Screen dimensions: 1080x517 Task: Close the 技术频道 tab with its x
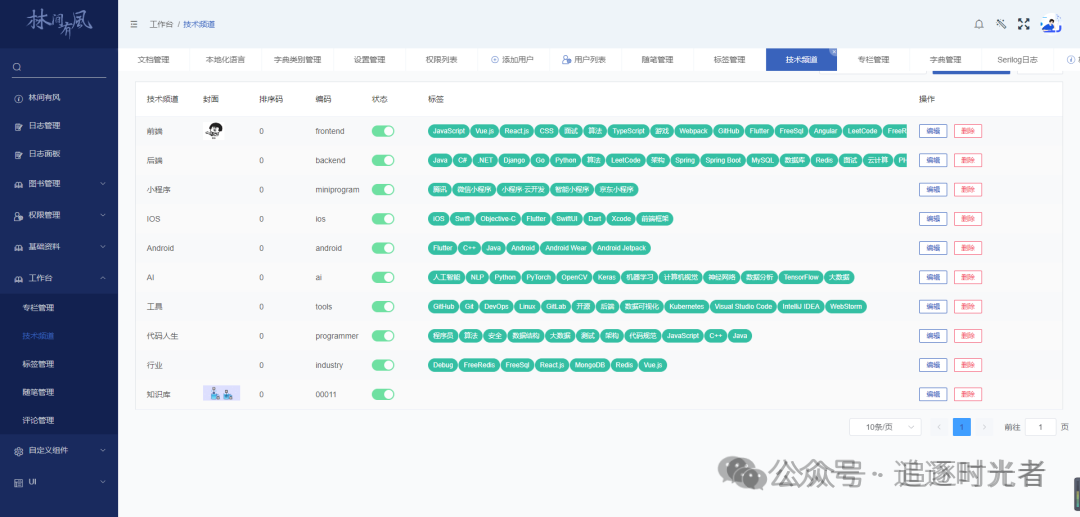[x=833, y=52]
